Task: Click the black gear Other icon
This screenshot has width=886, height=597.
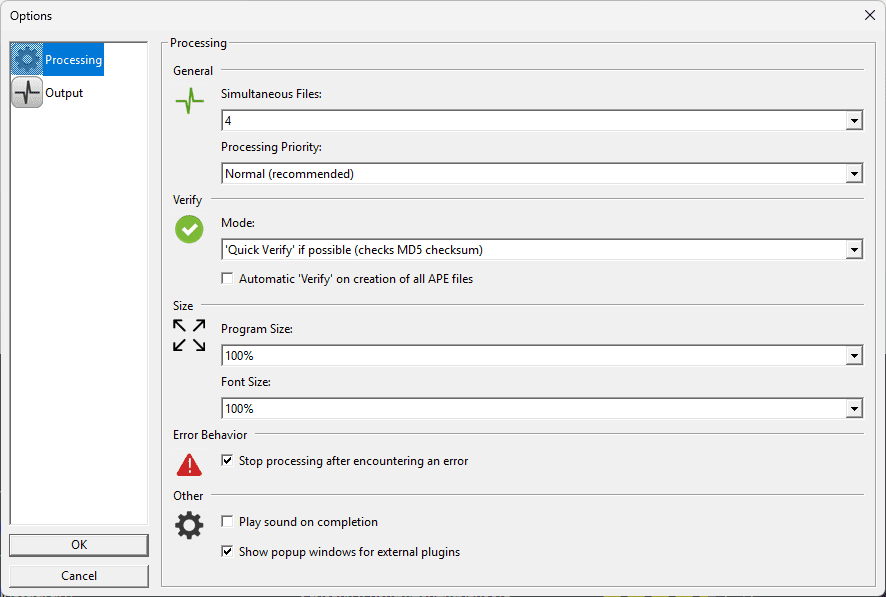Action: point(189,526)
